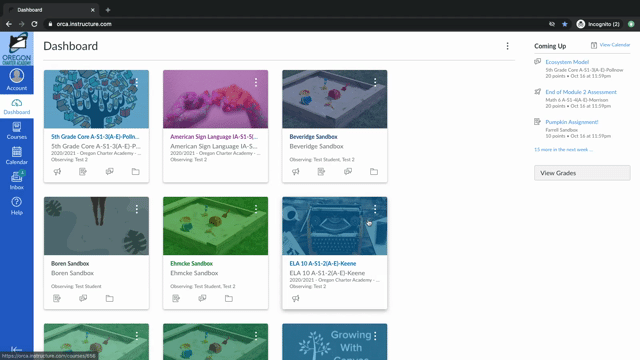Show 15 more in the next week
The width and height of the screenshot is (640, 360).
563,150
